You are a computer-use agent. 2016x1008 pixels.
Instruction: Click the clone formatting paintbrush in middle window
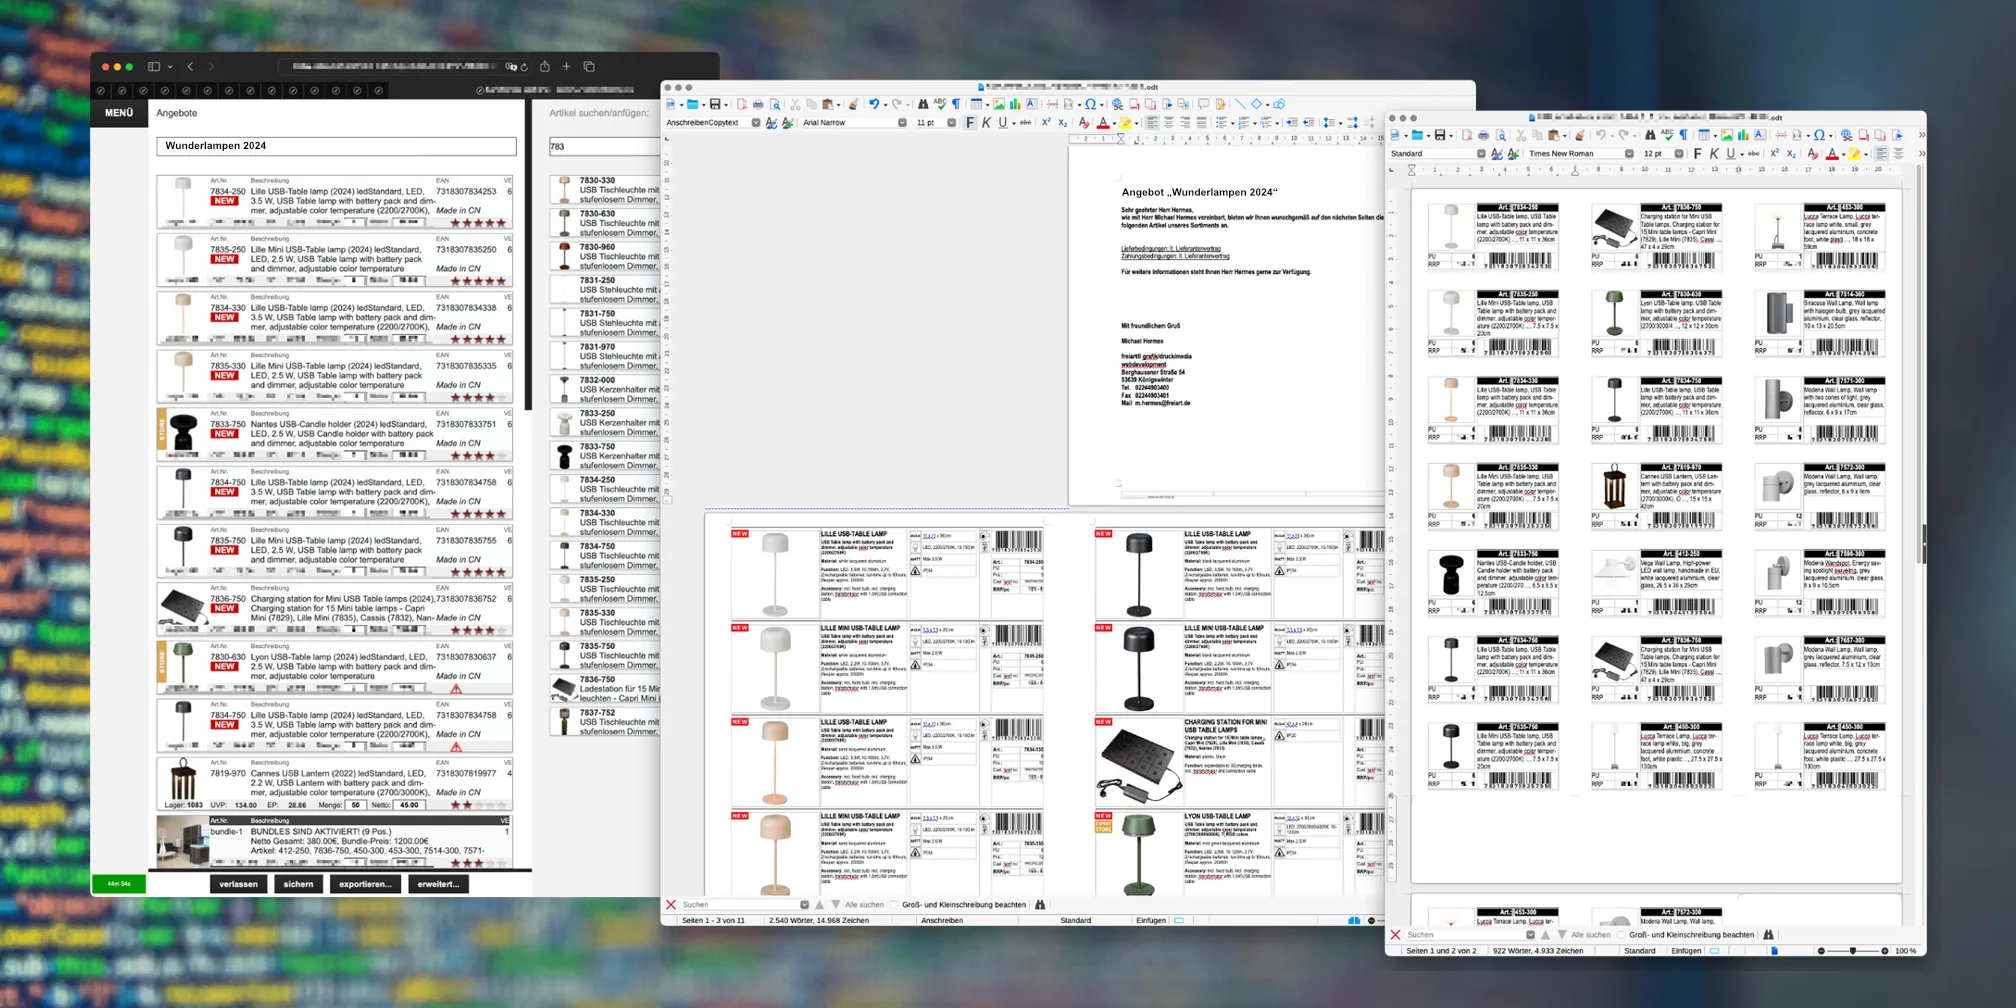point(853,104)
